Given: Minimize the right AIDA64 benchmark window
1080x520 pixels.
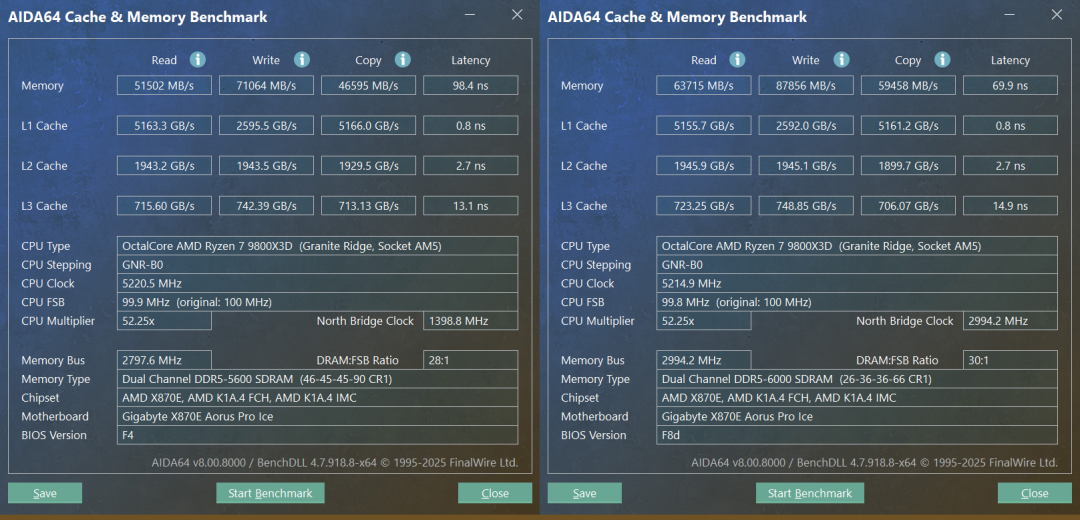Looking at the screenshot, I should point(1009,14).
